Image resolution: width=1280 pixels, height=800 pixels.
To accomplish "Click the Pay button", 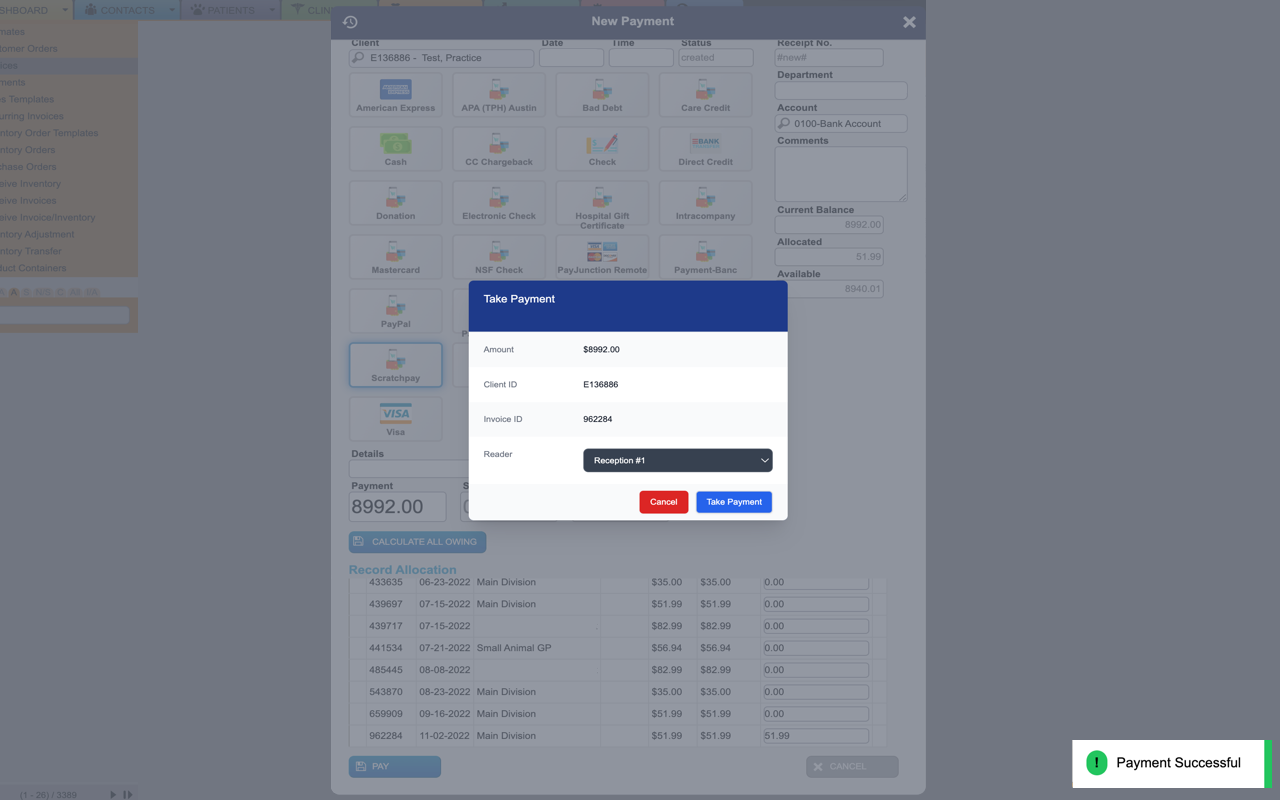I will (395, 767).
